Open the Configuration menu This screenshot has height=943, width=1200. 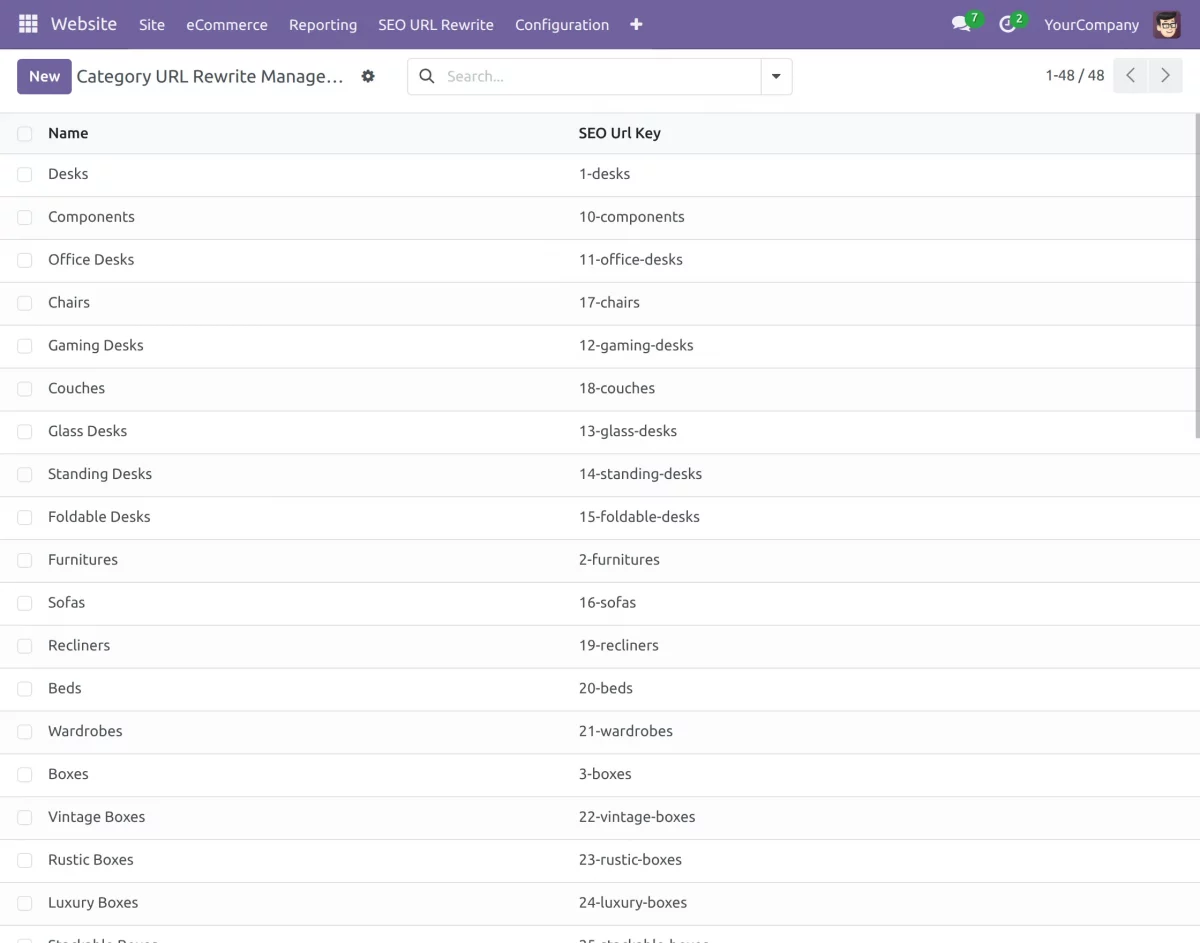click(561, 24)
